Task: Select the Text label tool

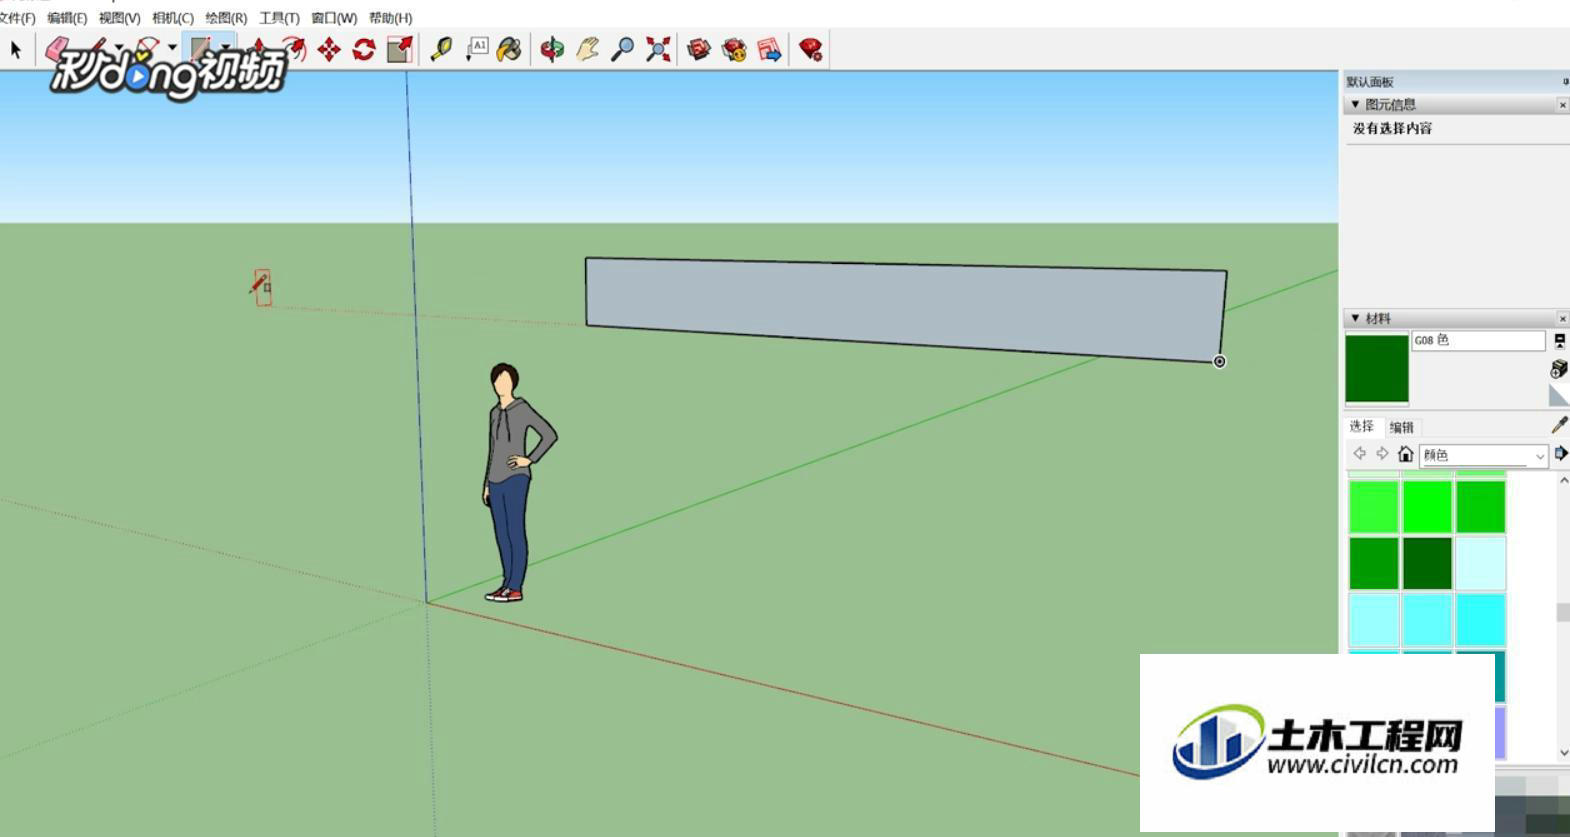Action: (x=477, y=49)
